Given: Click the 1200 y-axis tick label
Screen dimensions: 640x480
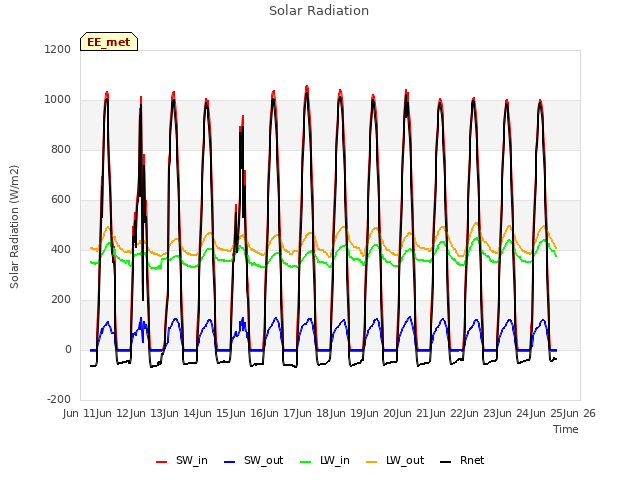Looking at the screenshot, I should click(x=58, y=49).
